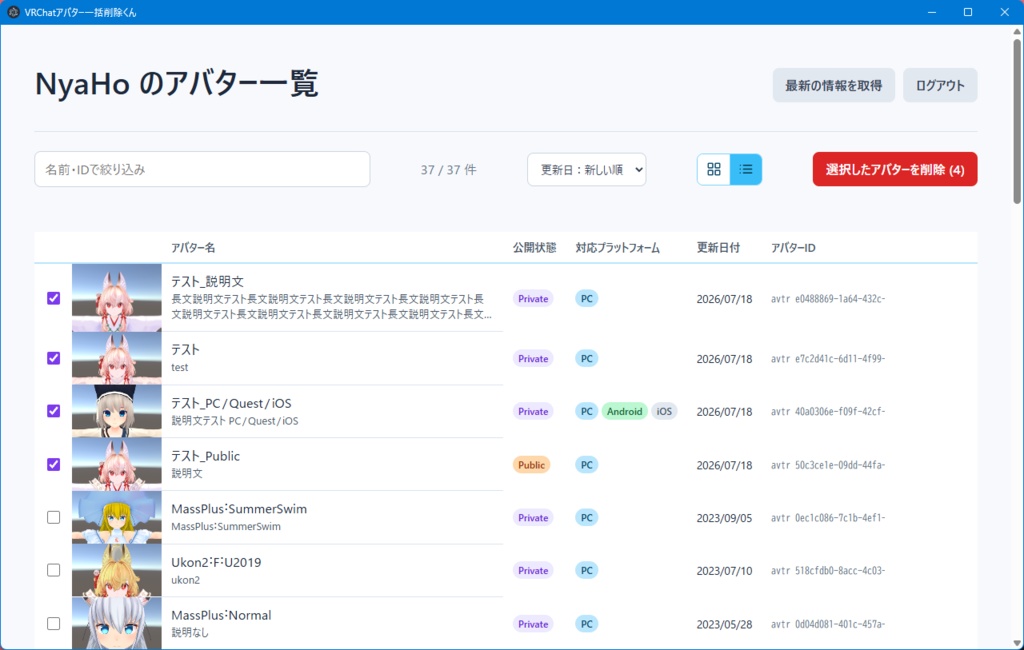Open thumbnail of テスト_Public avatar
The image size is (1024, 650).
pyautogui.click(x=117, y=464)
